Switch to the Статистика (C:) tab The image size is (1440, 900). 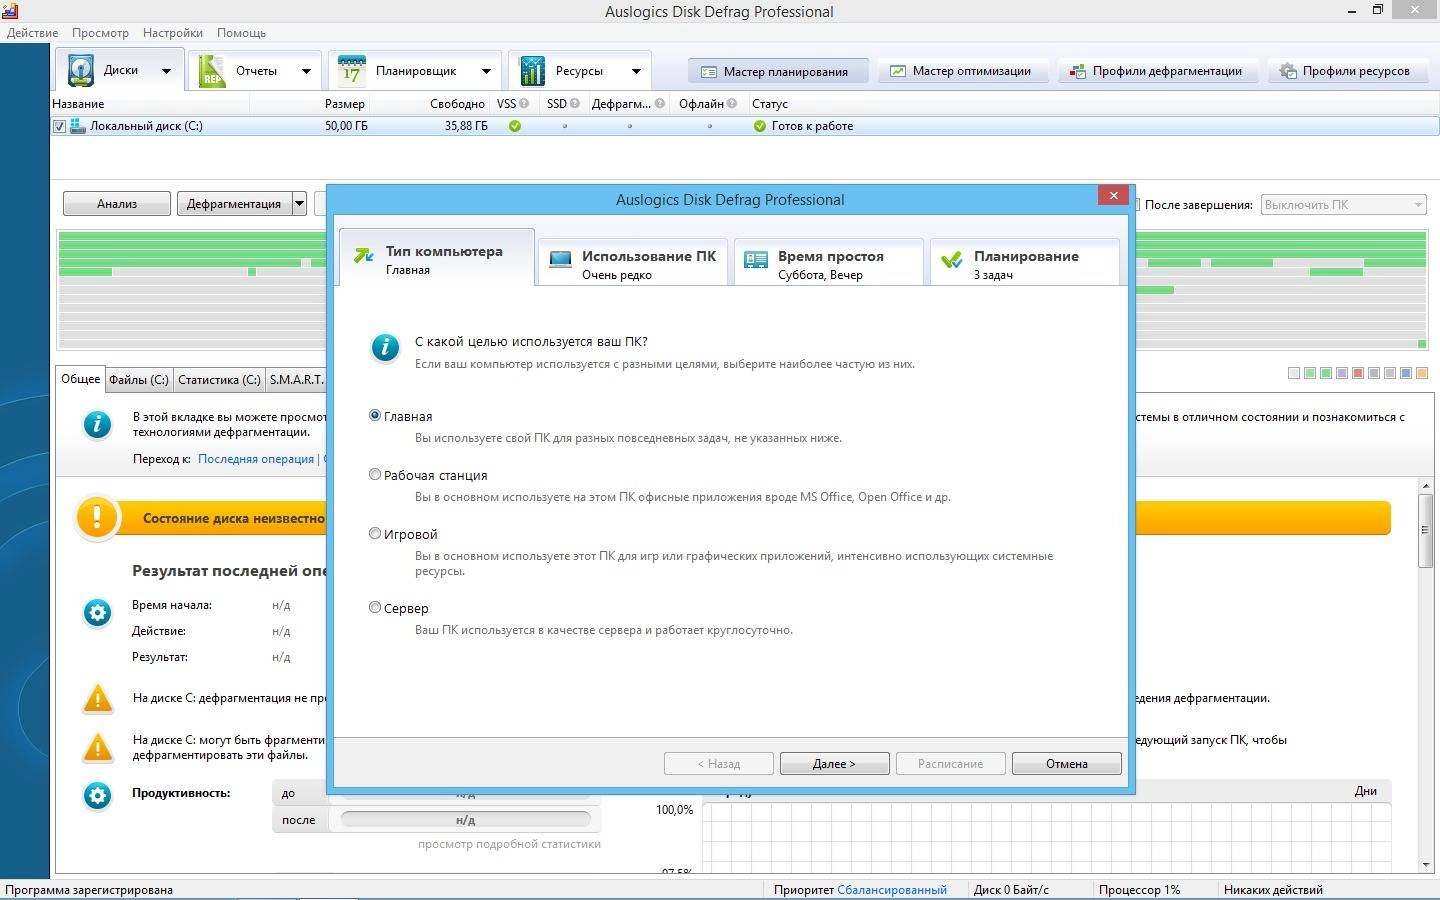219,380
